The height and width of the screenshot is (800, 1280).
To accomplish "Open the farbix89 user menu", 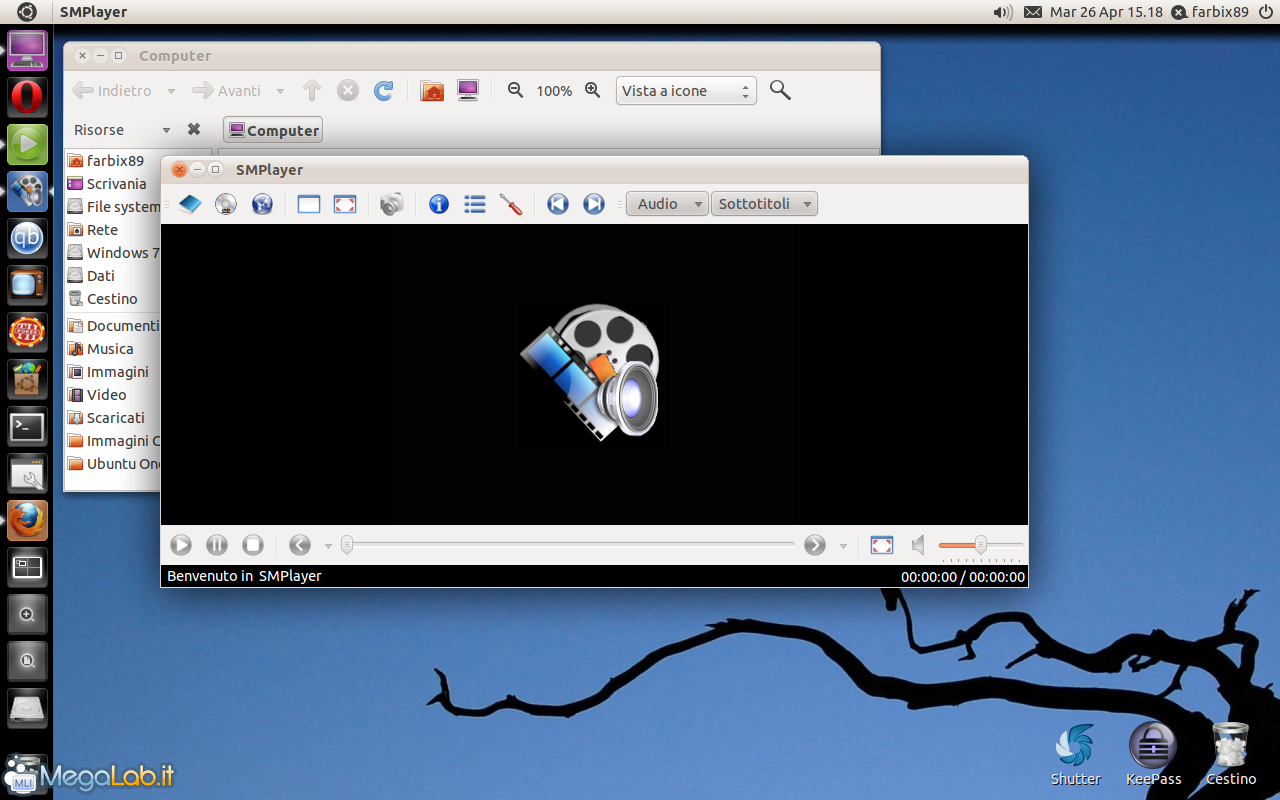I will coord(1210,12).
